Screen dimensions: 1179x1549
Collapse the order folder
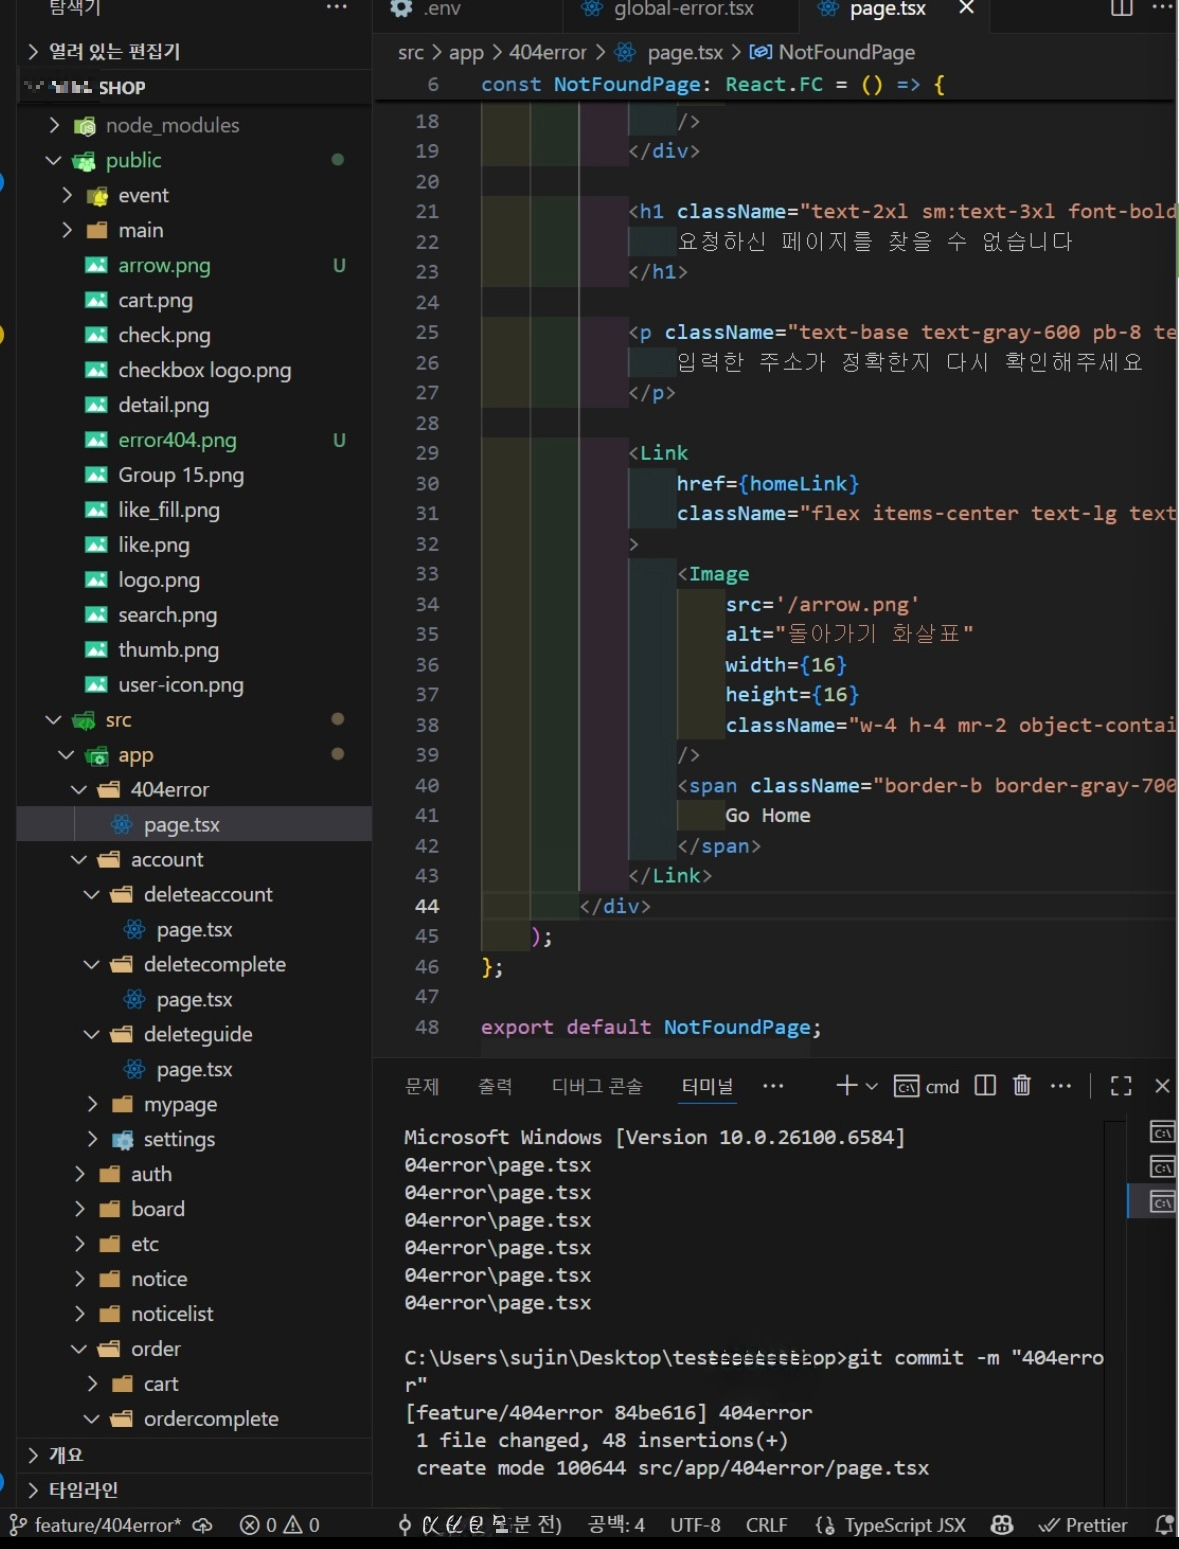click(x=155, y=1349)
